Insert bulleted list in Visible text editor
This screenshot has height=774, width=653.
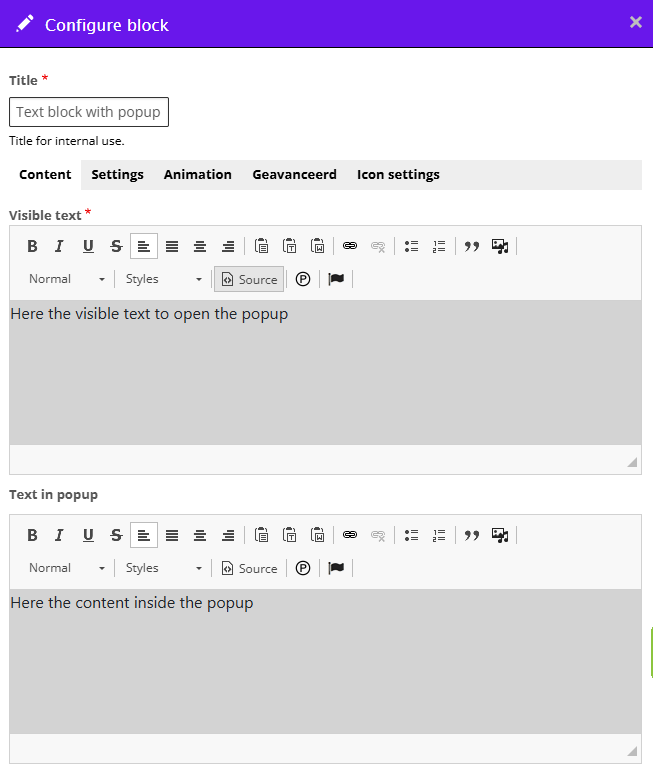(x=411, y=246)
